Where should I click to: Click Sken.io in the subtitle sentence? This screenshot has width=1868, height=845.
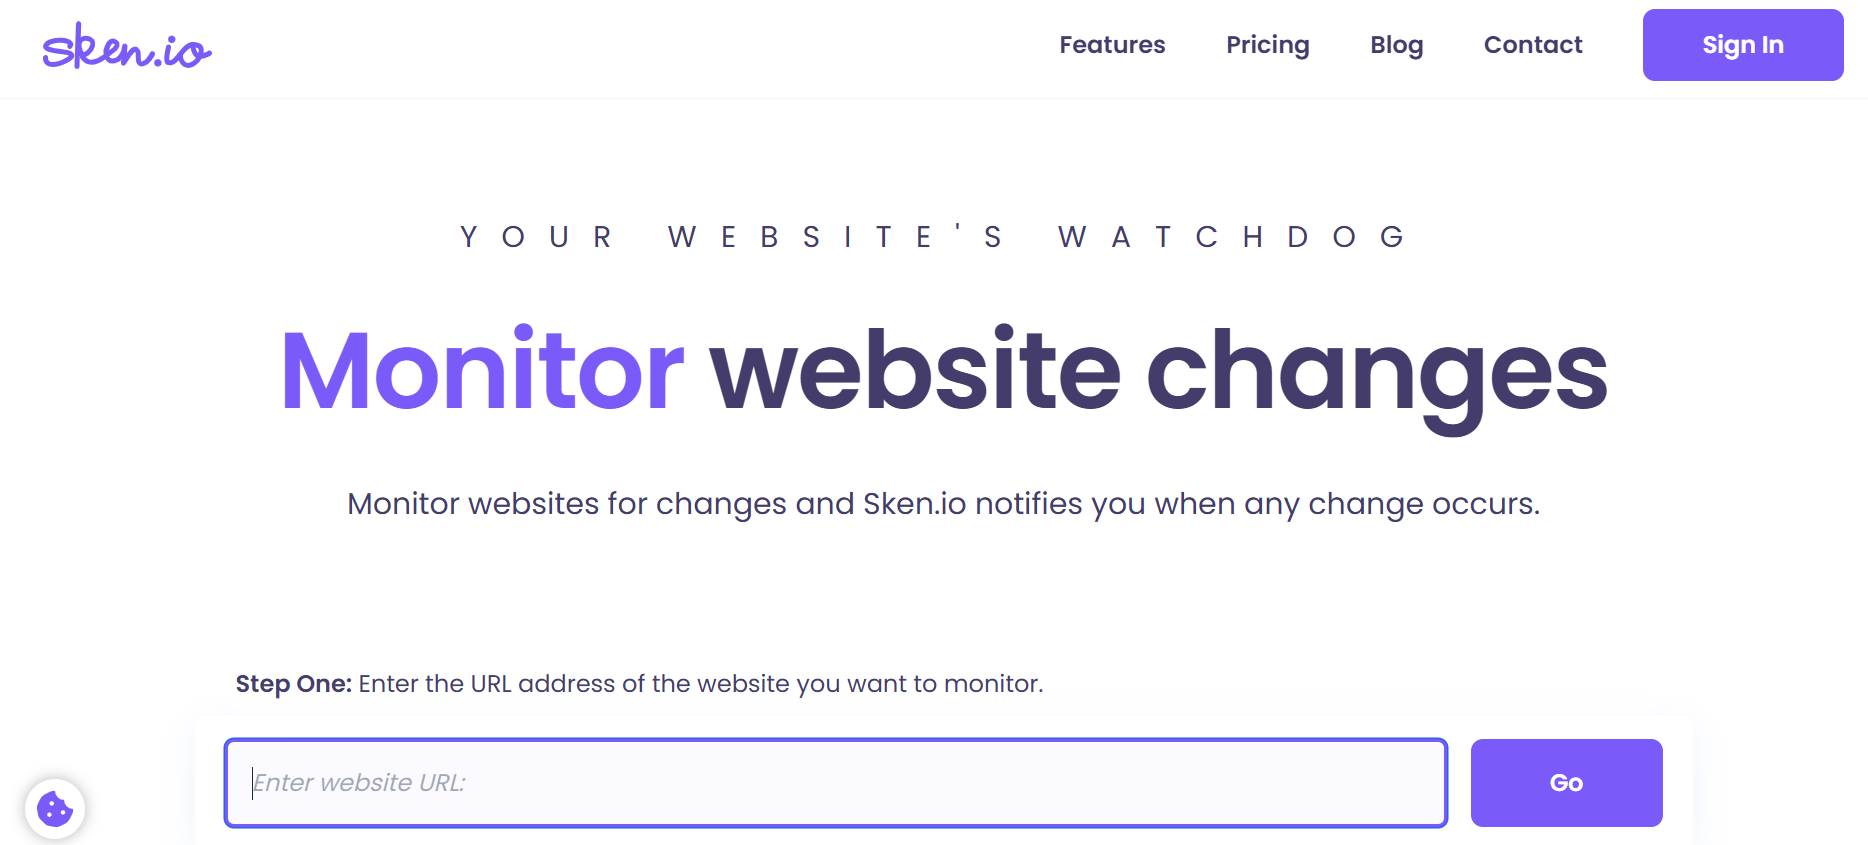coord(914,503)
